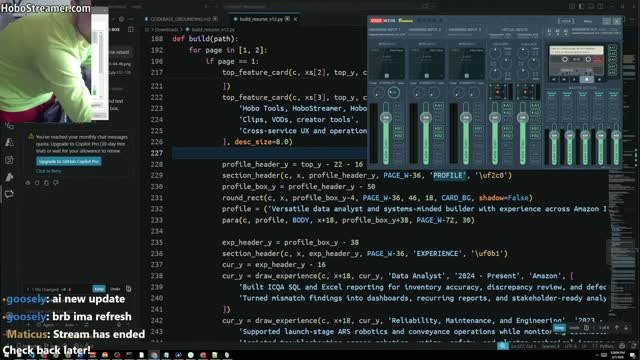The height and width of the screenshot is (360, 640).
Task: Click the stop button on the Voicemeeter cassette recorder
Action: (587, 79)
